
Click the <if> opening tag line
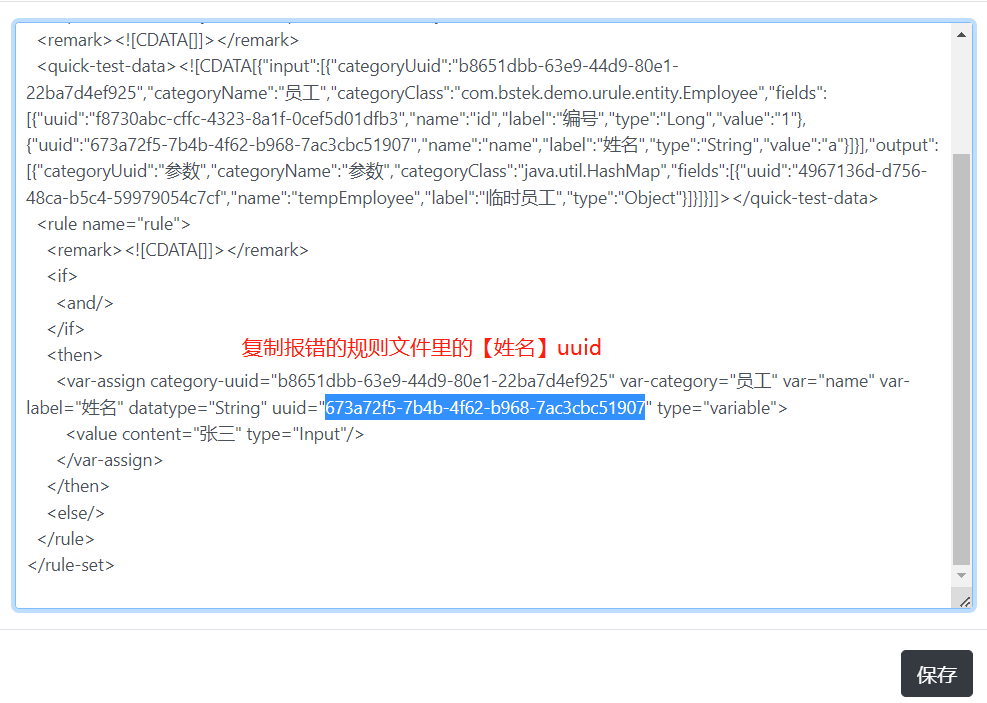[62, 276]
